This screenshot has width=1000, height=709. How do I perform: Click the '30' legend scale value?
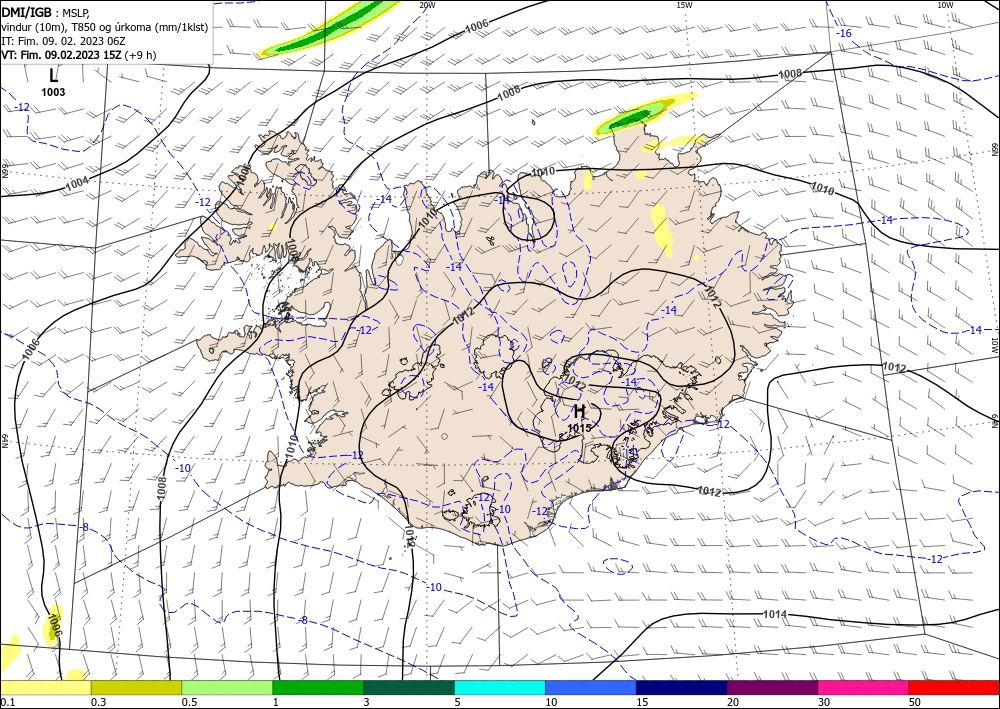pyautogui.click(x=824, y=702)
